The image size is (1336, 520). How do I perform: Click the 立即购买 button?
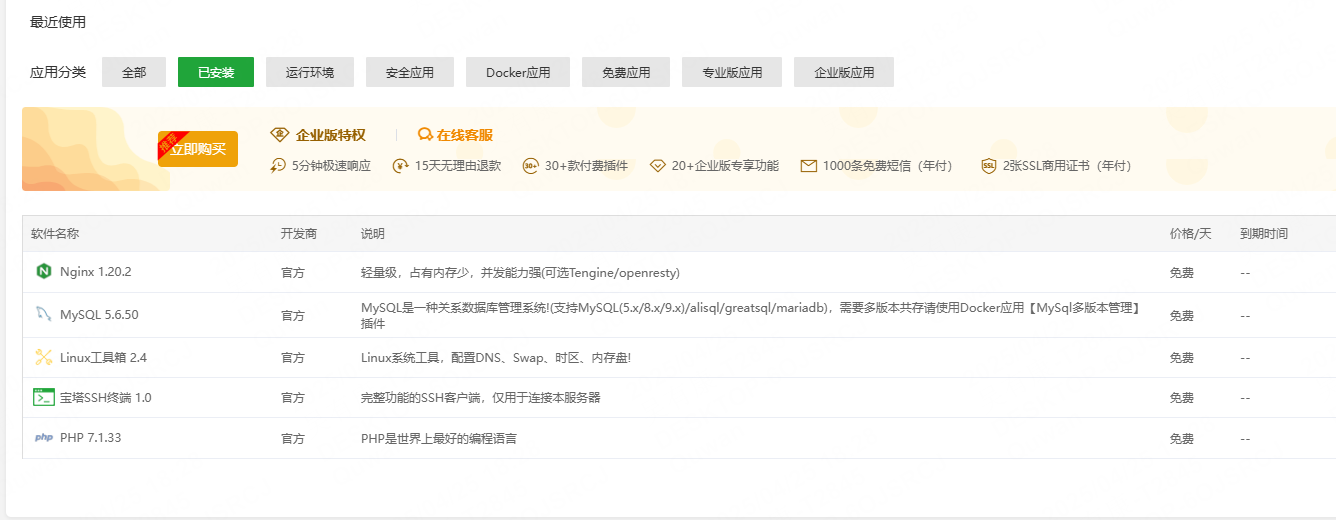(x=198, y=149)
